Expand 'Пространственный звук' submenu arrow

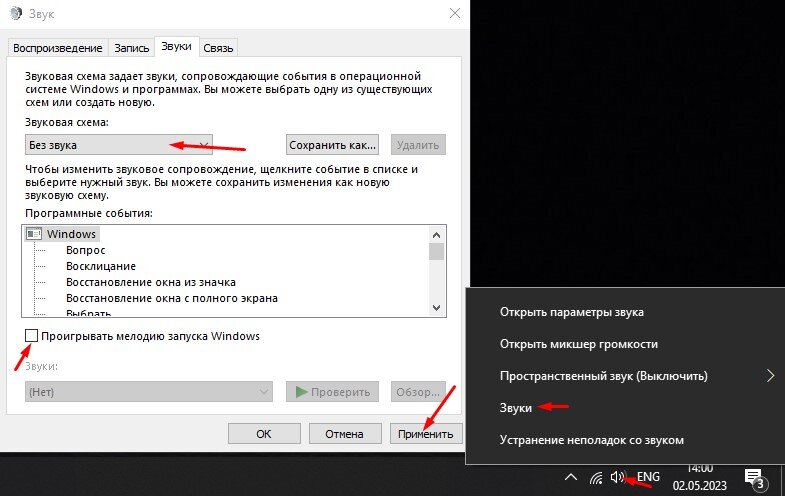pos(770,375)
